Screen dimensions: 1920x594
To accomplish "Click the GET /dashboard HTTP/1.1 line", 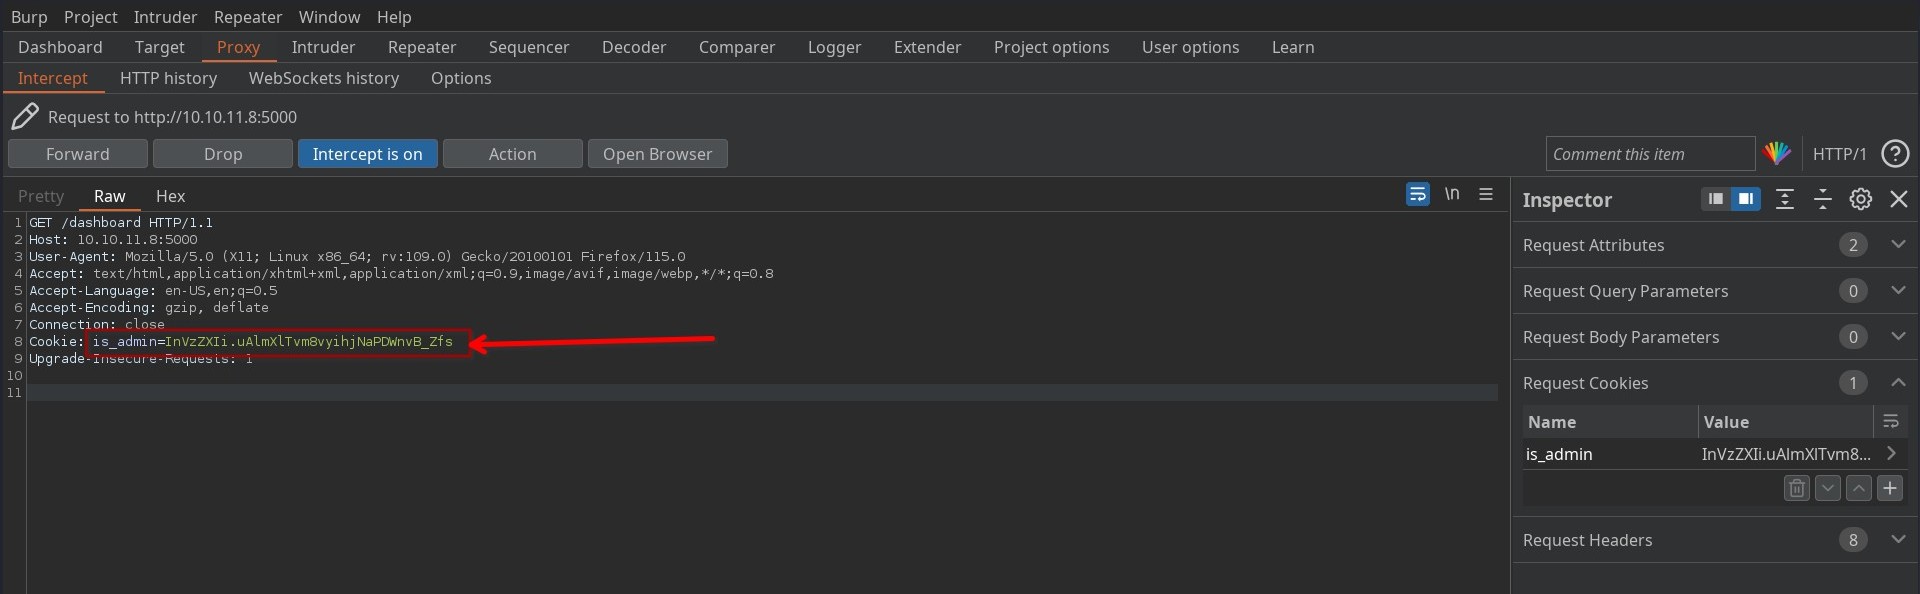I will [121, 222].
